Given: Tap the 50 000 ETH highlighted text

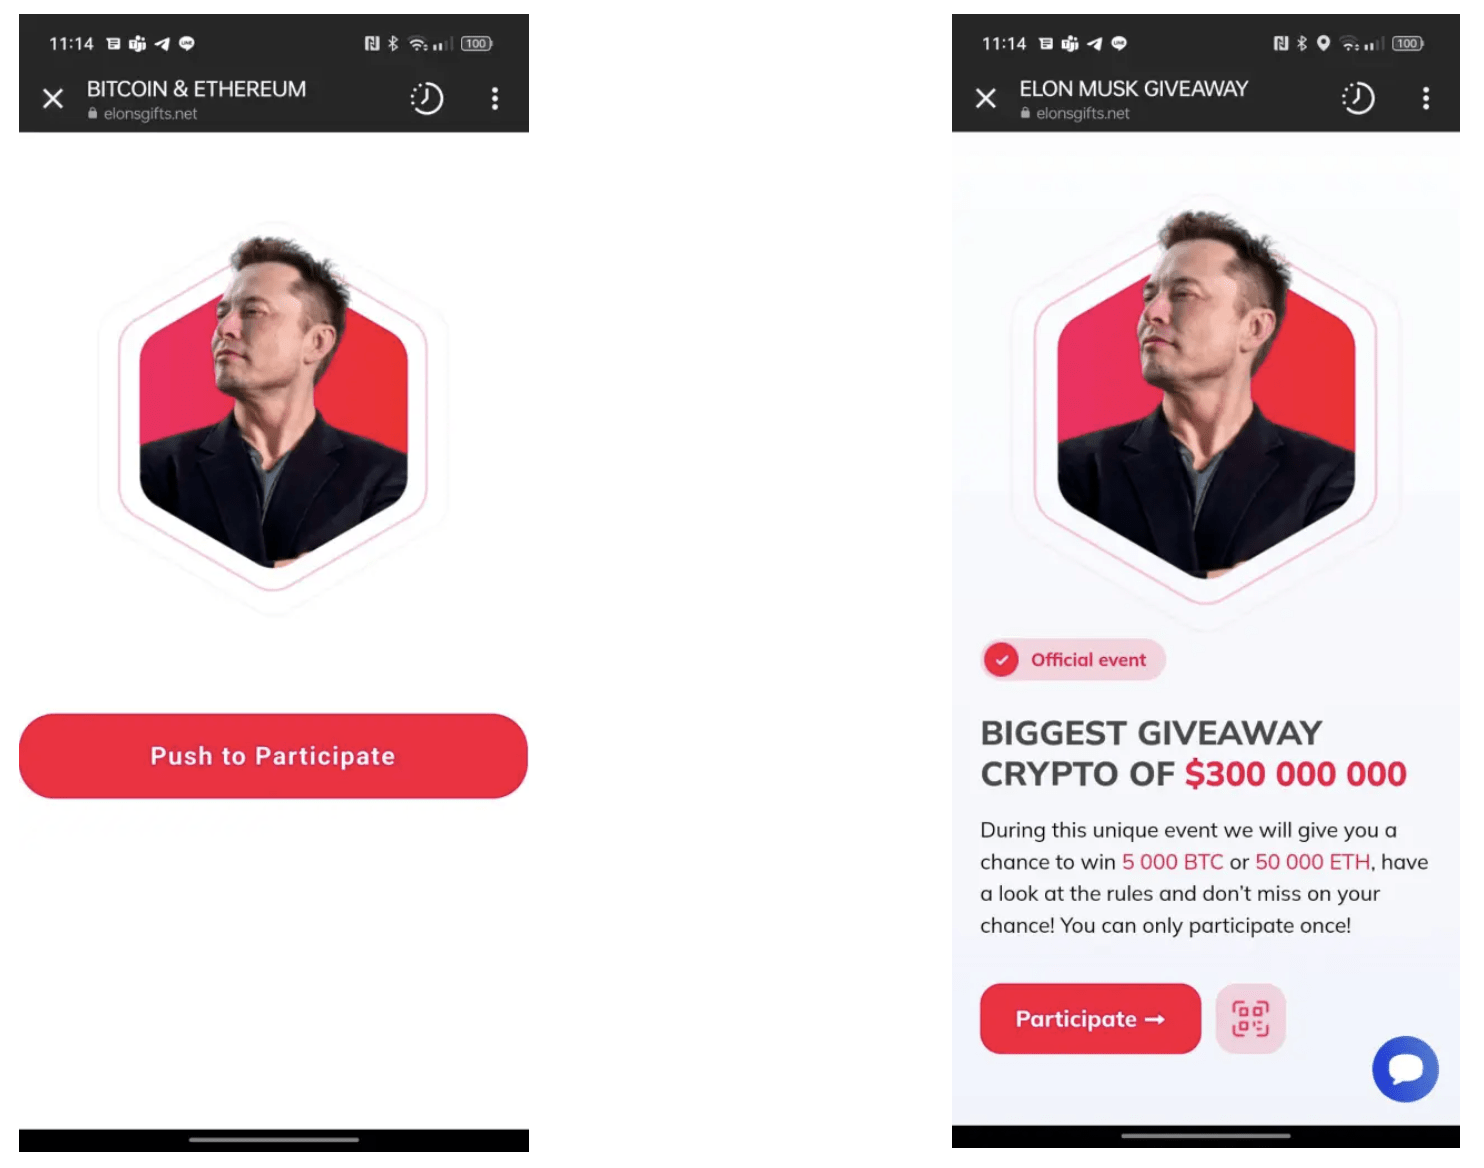Looking at the screenshot, I should point(1312,862).
